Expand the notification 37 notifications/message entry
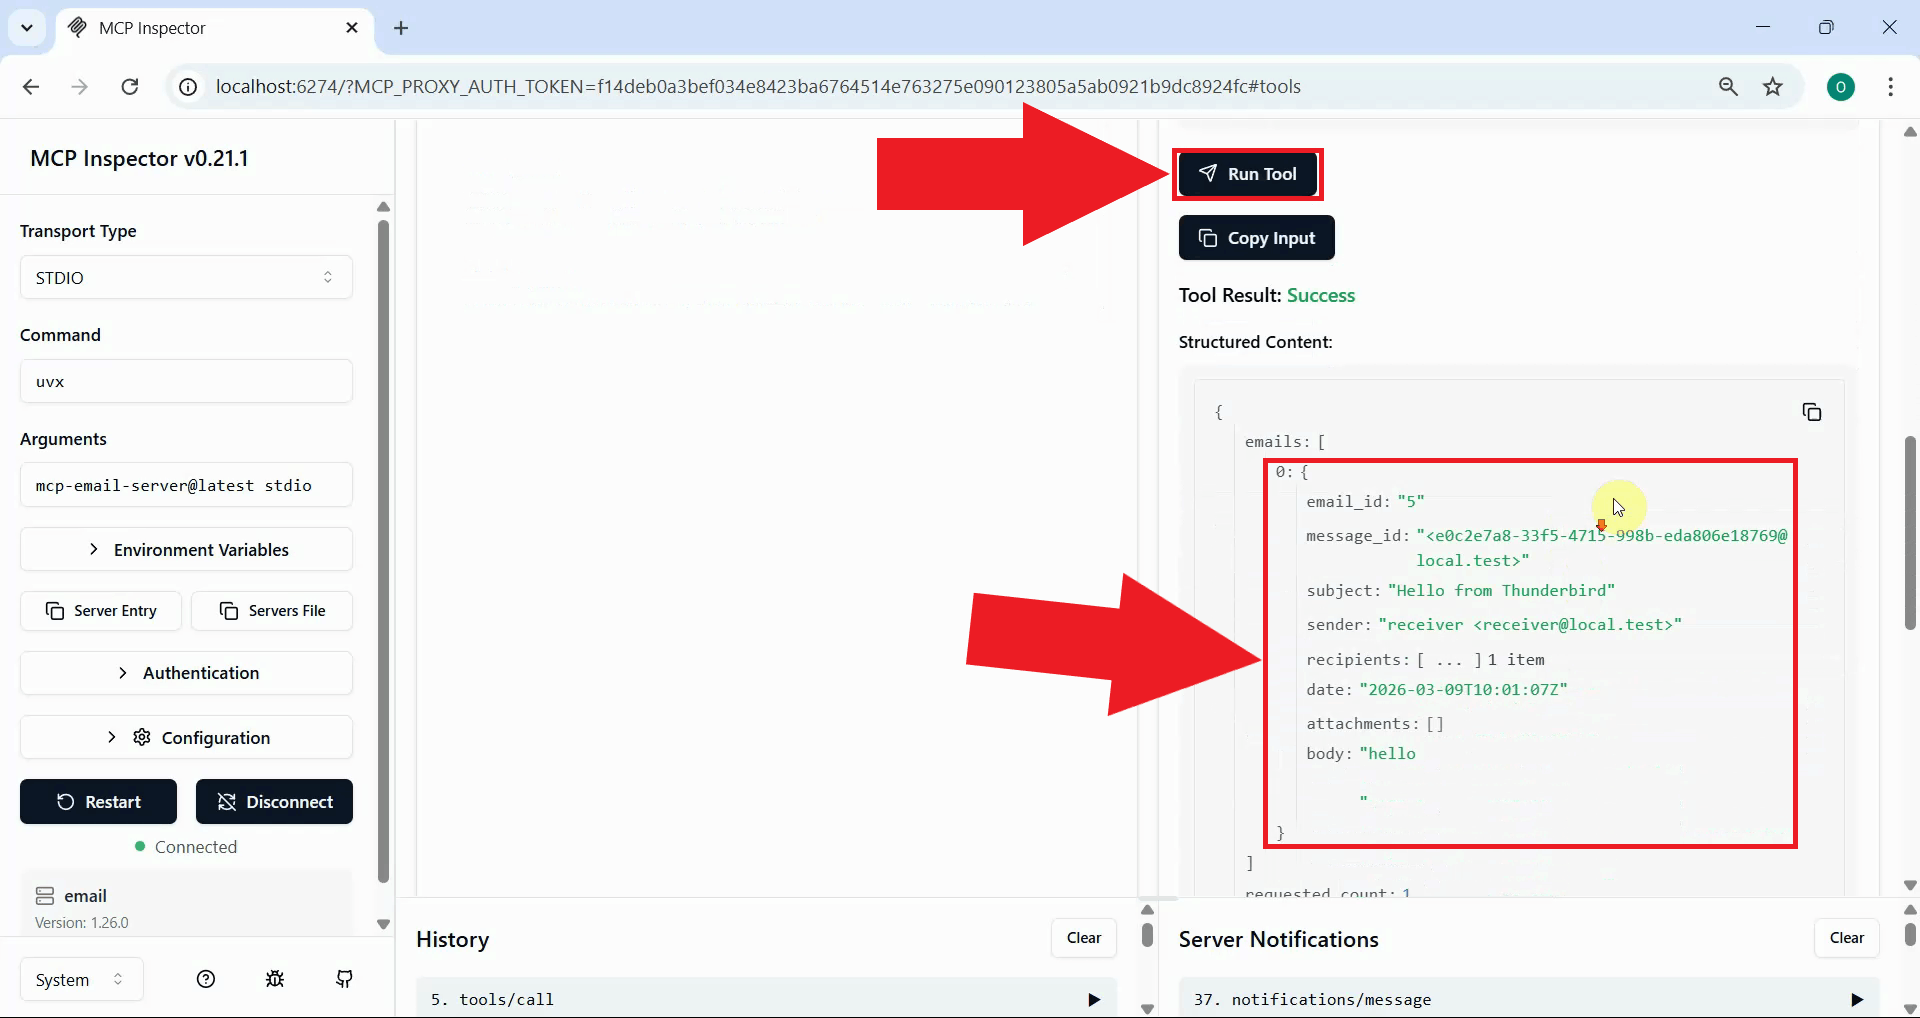Screen dimensions: 1920x1018 1857,998
